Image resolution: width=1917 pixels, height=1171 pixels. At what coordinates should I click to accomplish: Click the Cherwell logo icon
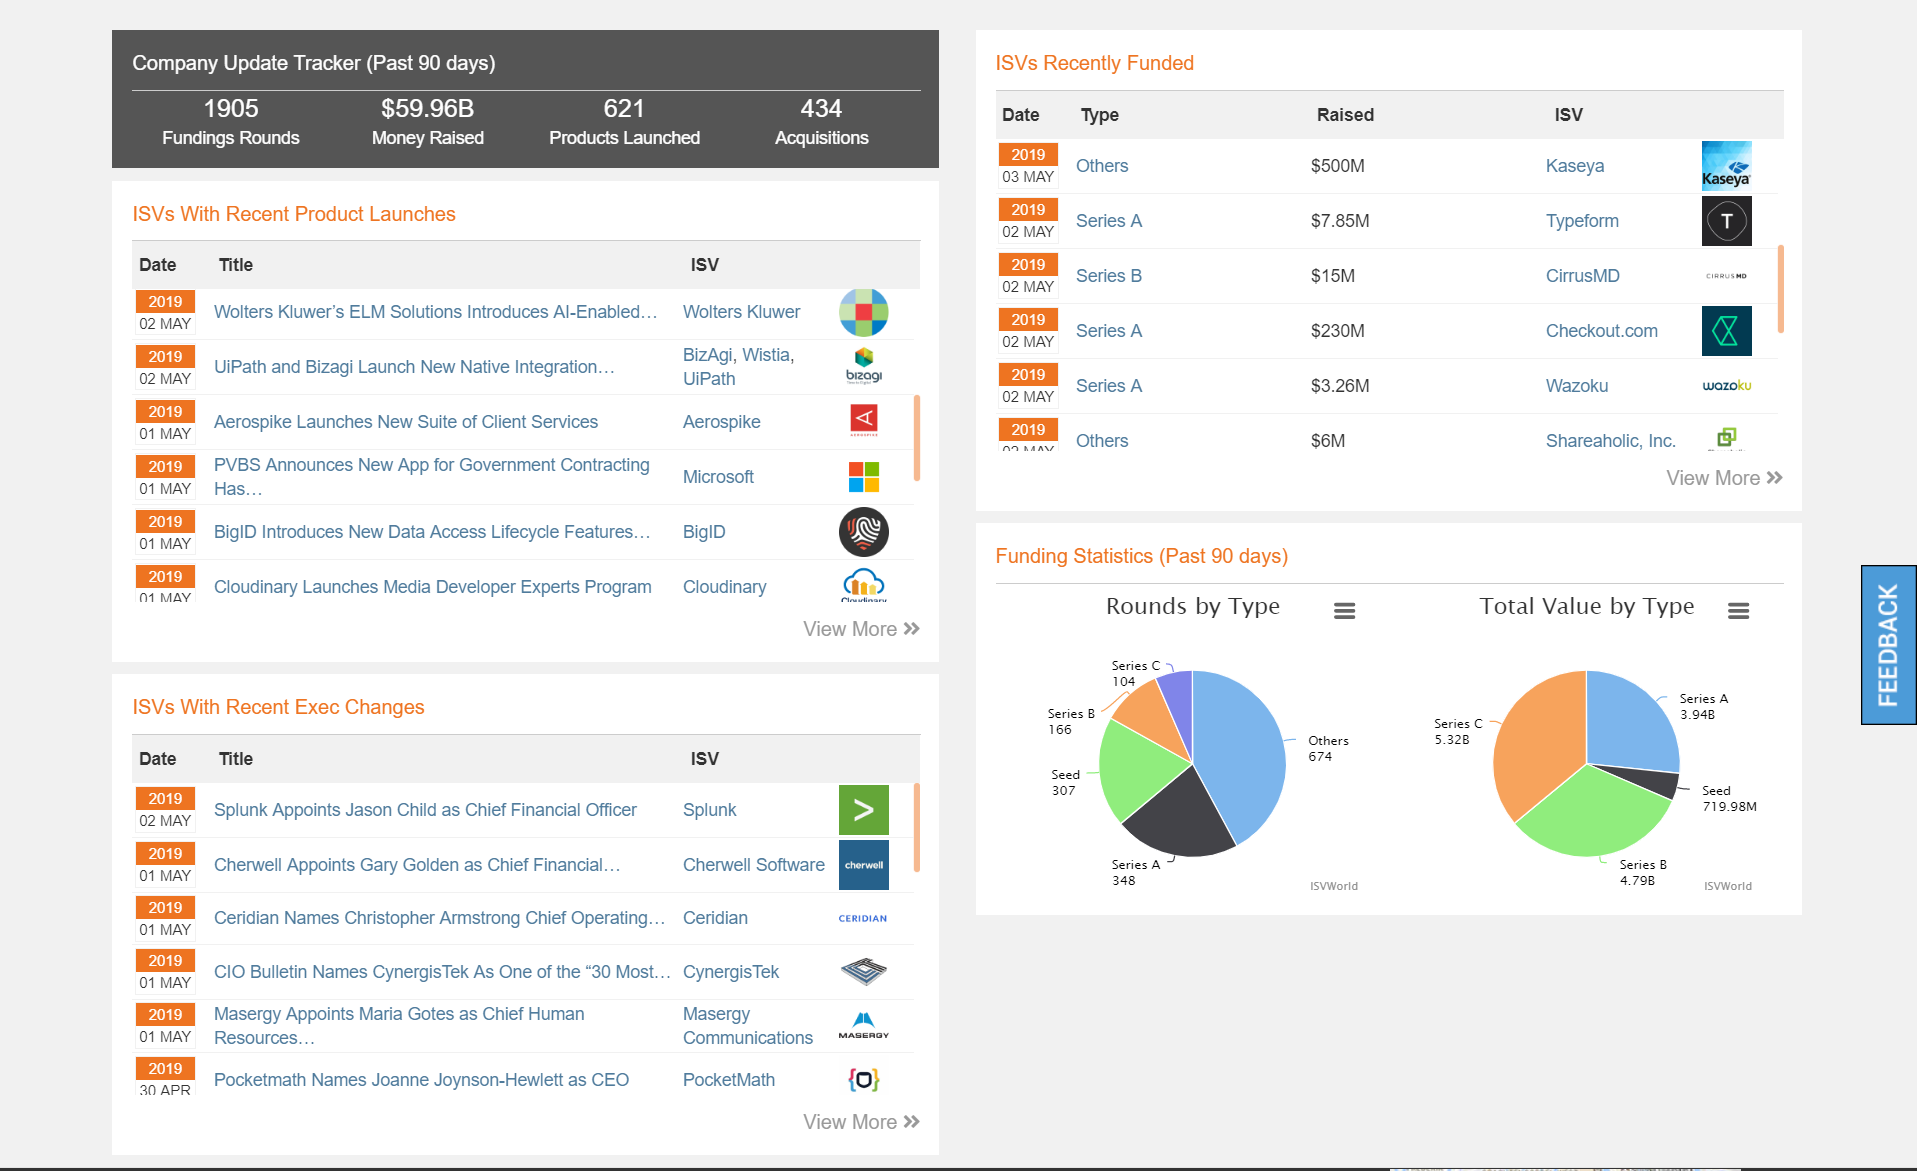[x=863, y=865]
